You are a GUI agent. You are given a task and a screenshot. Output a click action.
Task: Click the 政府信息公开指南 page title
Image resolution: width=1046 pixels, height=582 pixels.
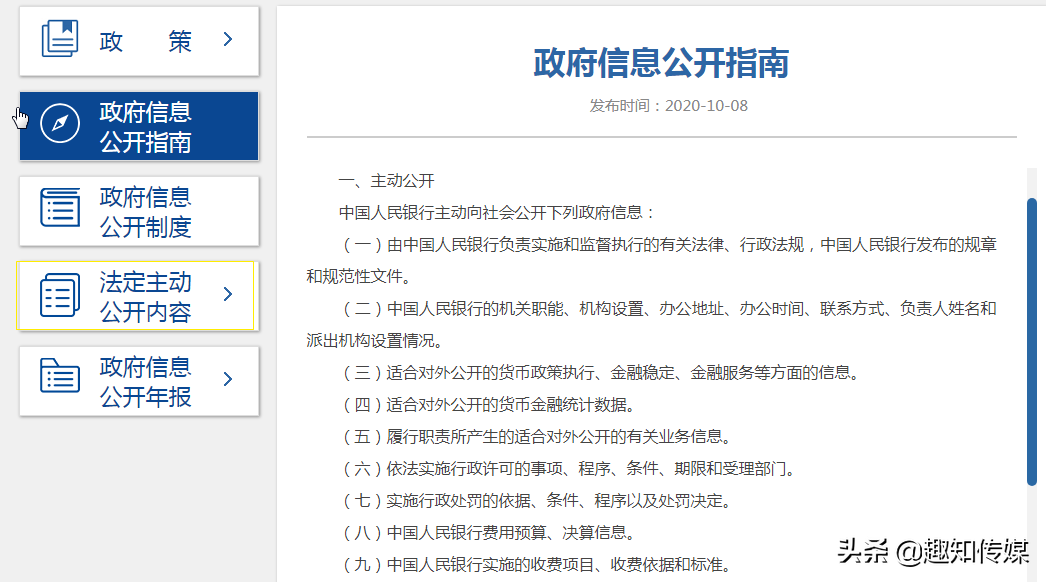pos(661,64)
